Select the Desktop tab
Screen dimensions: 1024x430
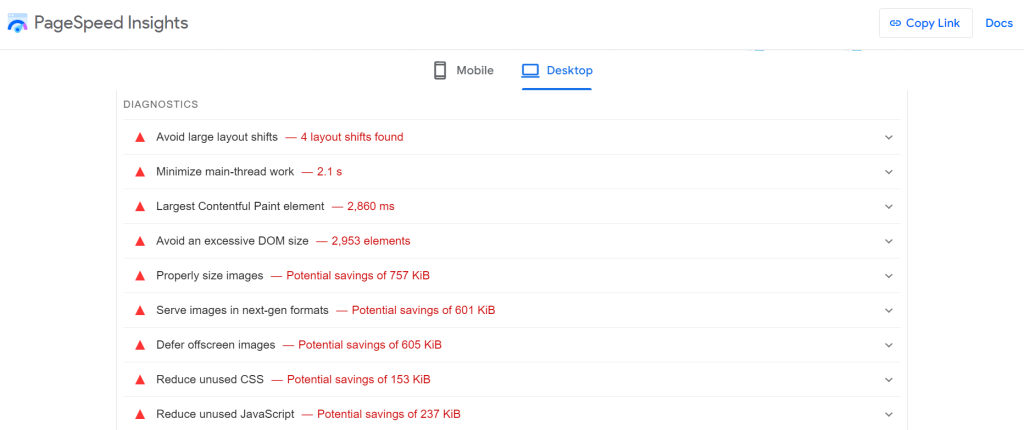click(x=557, y=70)
